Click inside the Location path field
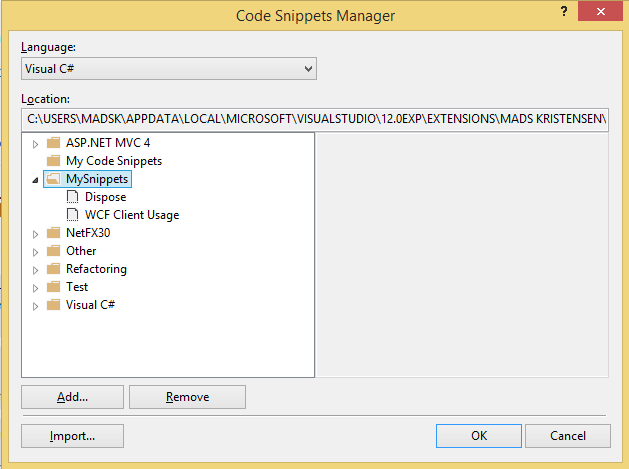Viewport: 629px width, 469px height. pyautogui.click(x=314, y=120)
